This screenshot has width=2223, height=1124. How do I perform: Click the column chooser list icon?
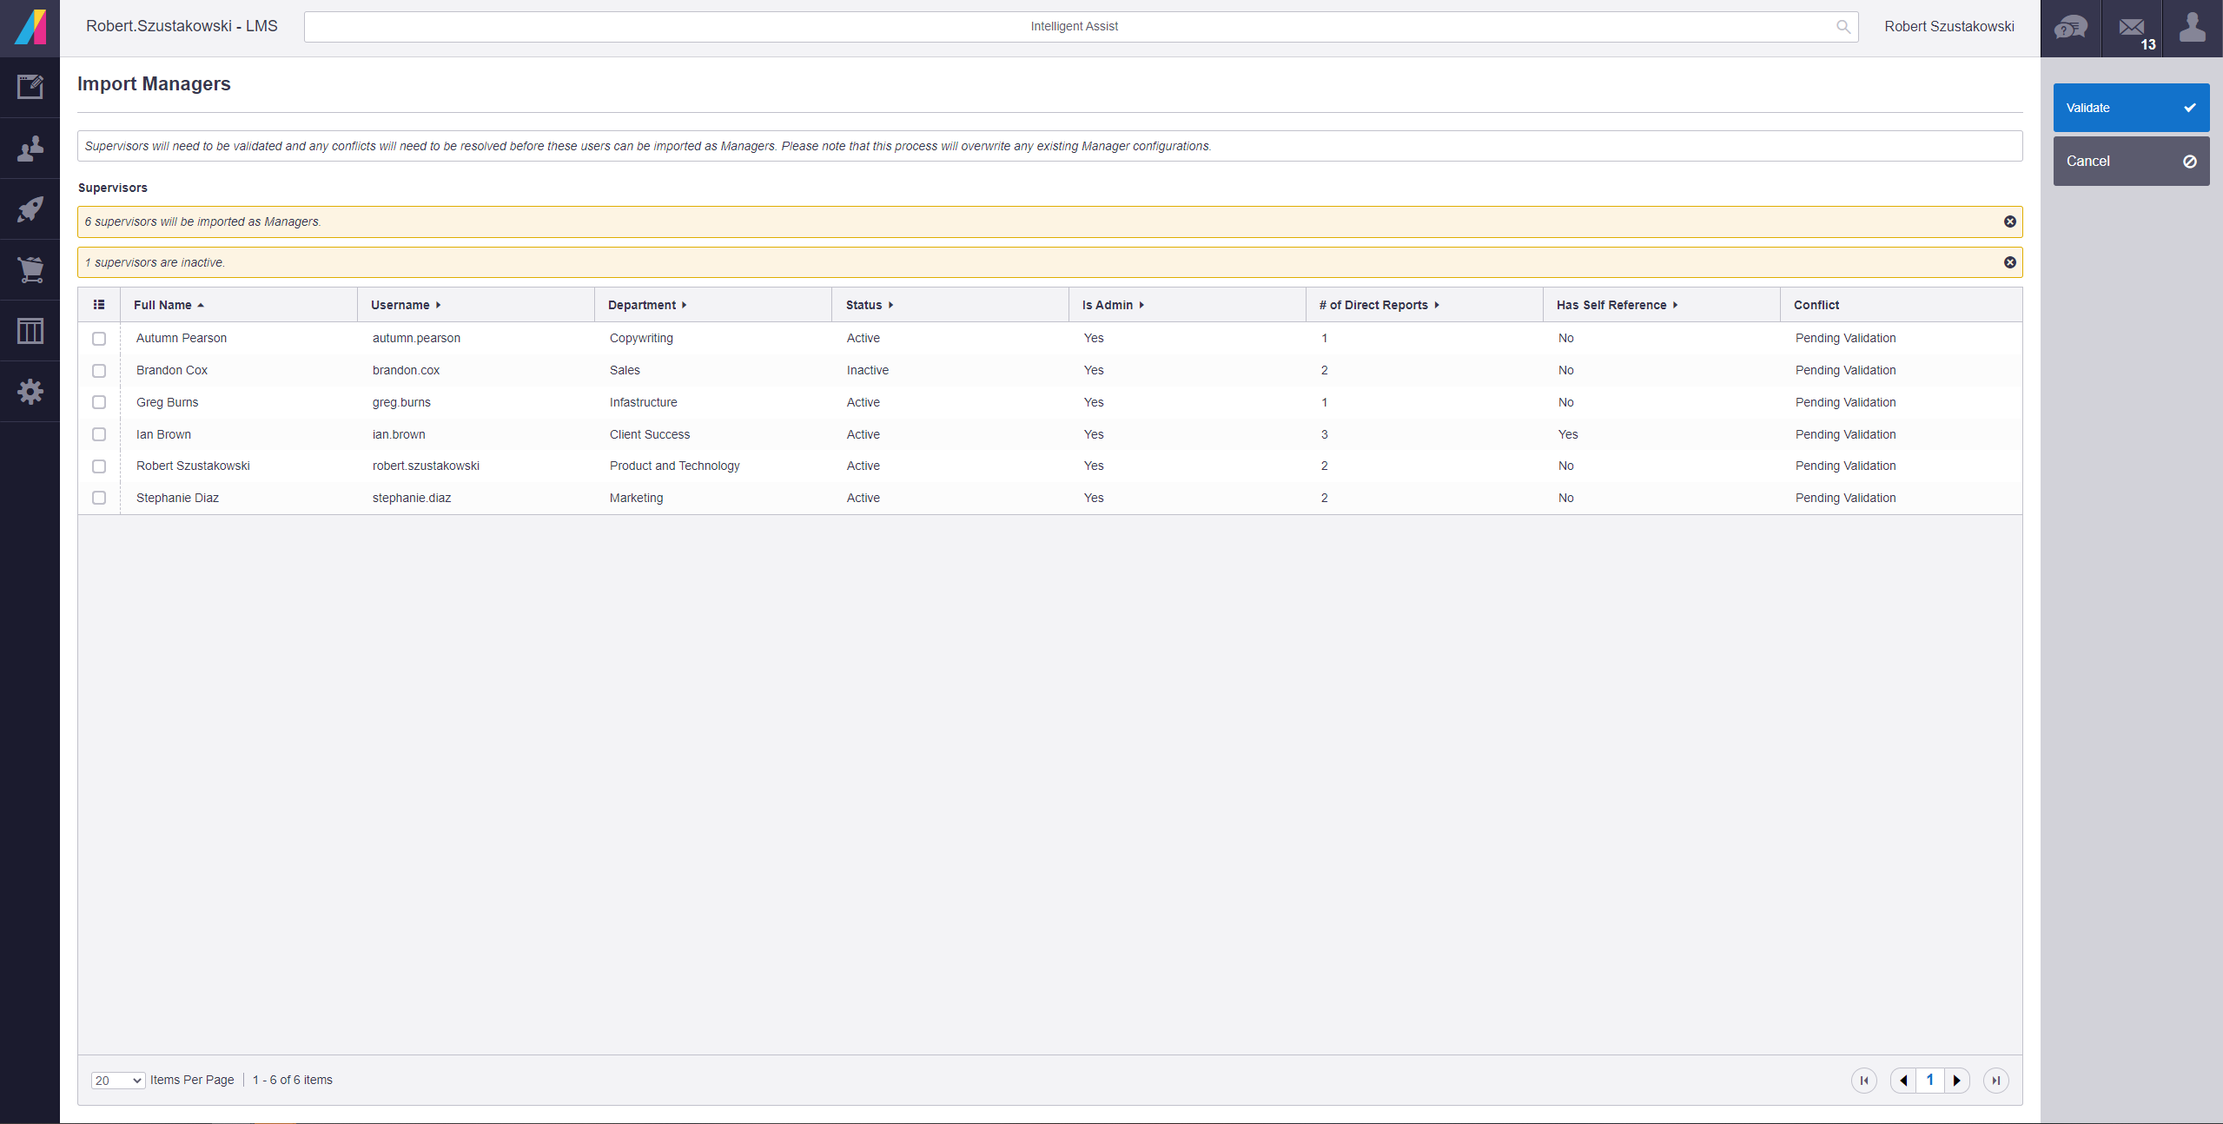click(99, 305)
